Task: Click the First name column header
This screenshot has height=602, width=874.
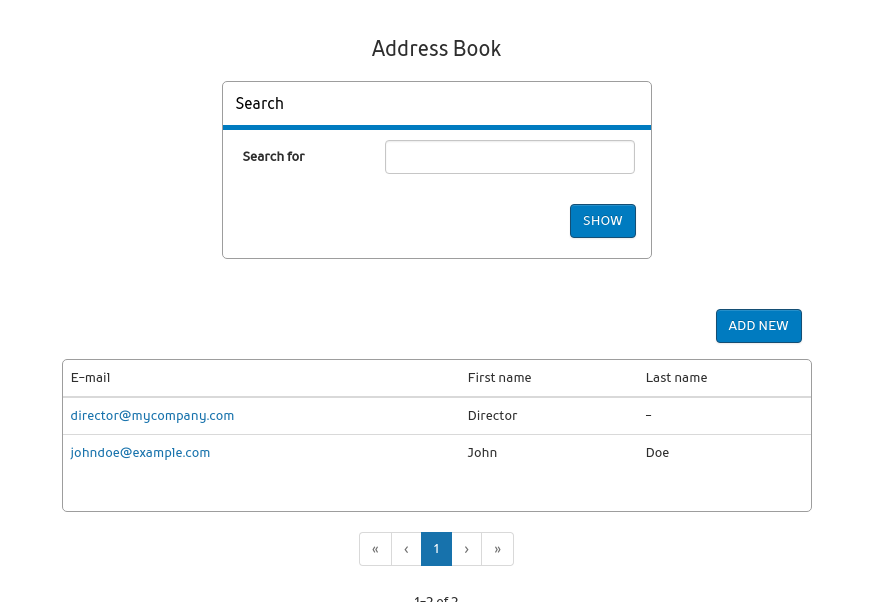Action: (499, 378)
